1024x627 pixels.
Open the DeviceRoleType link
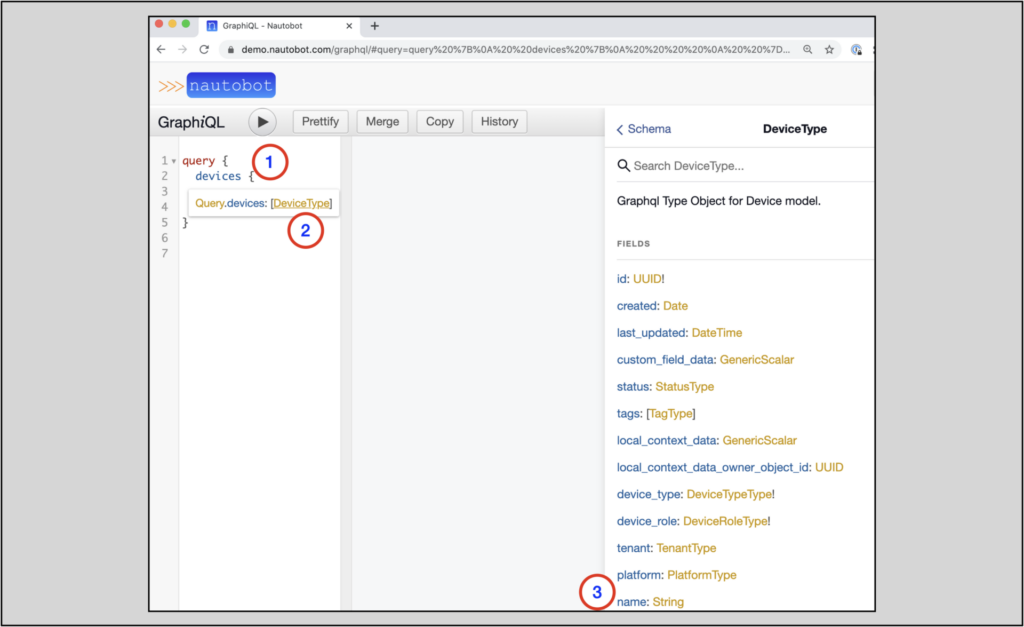point(725,521)
